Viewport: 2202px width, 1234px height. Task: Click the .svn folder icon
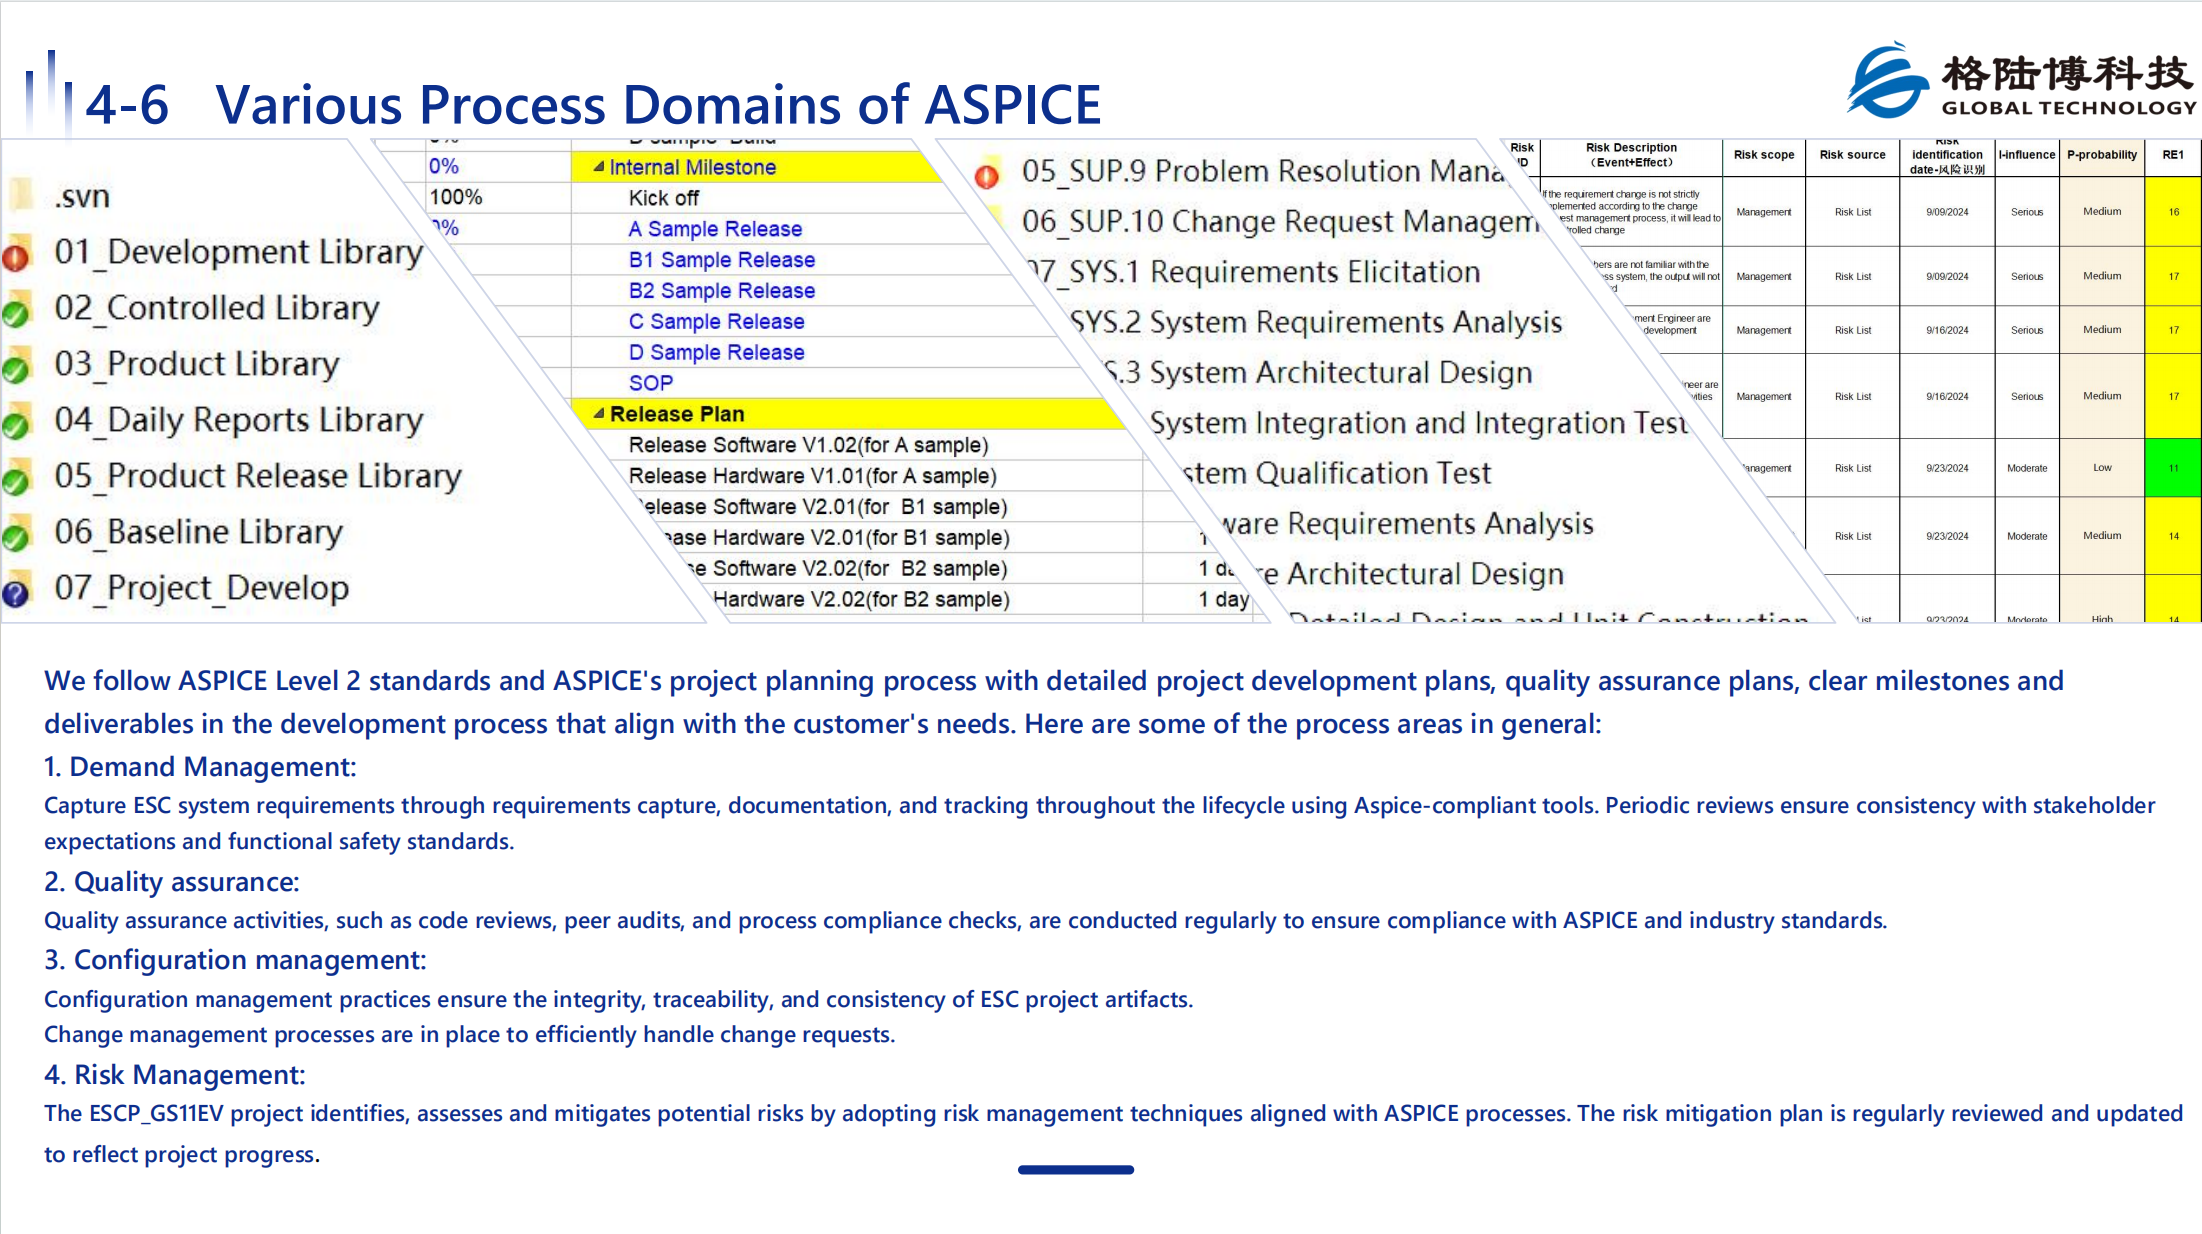[21, 196]
